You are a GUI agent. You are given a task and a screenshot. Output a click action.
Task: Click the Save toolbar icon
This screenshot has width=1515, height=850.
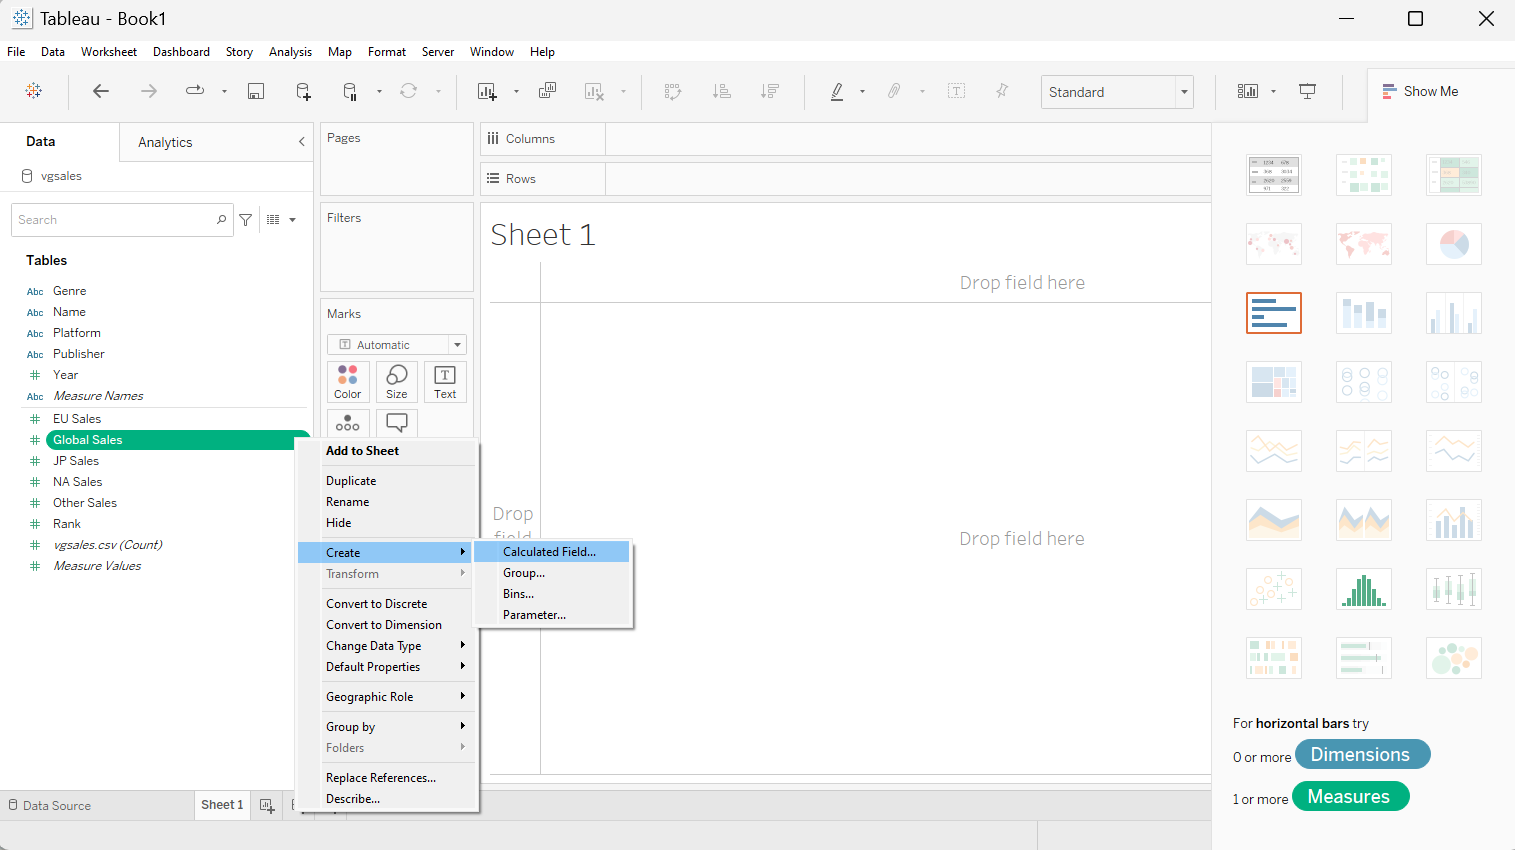tap(256, 91)
